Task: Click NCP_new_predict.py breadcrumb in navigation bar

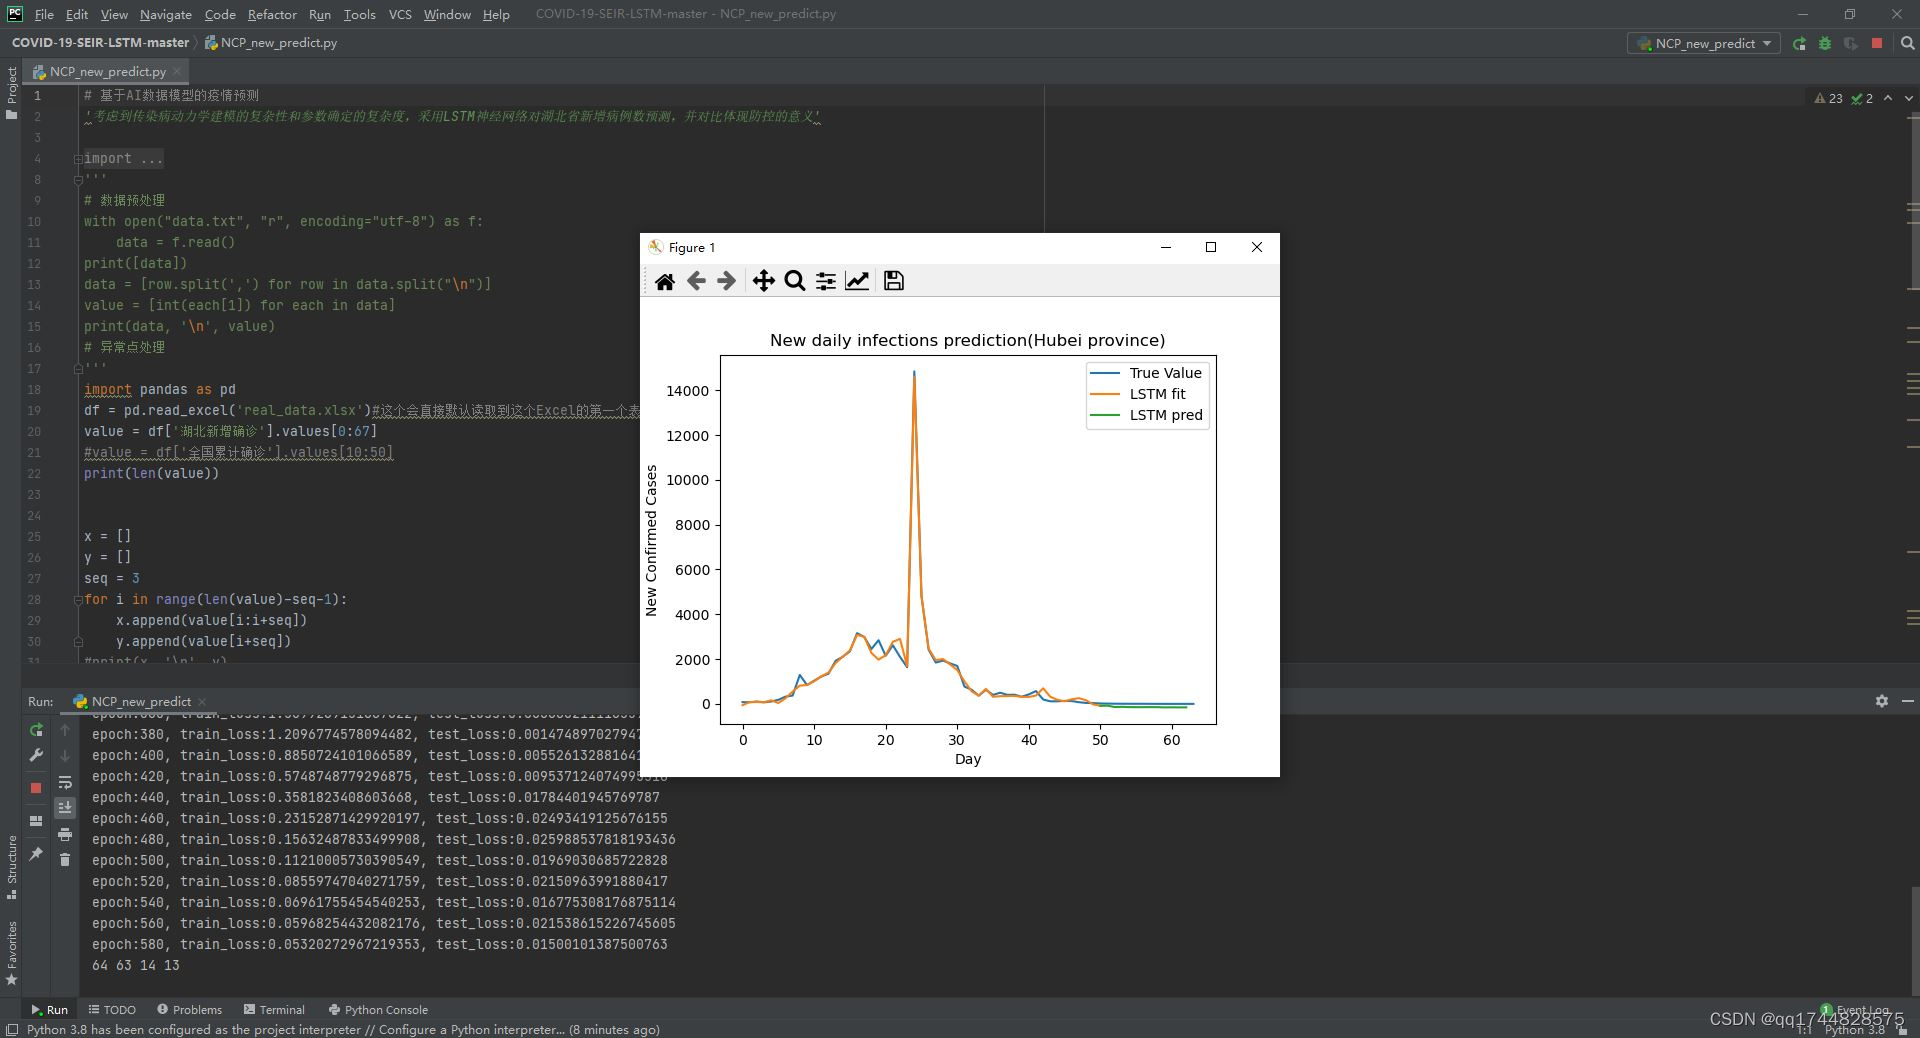Action: (271, 43)
